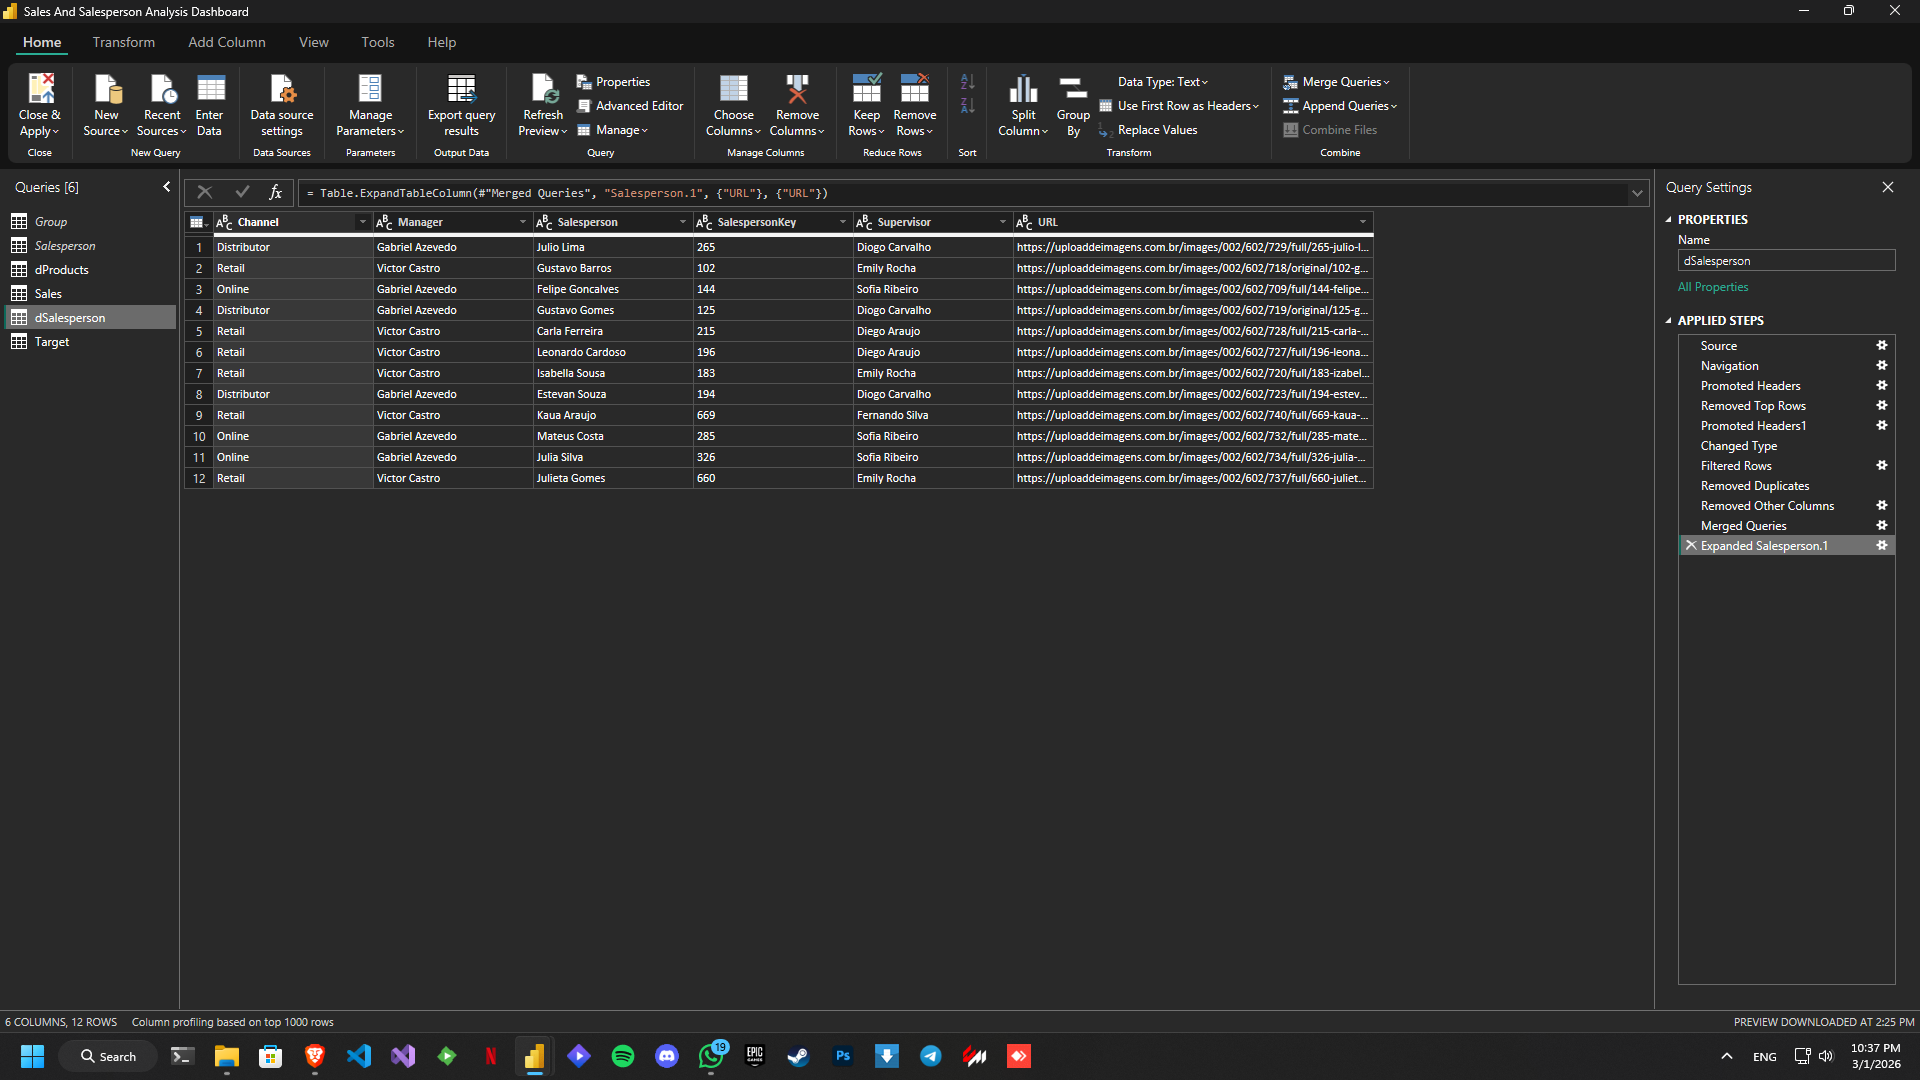Switch to the Transform tab
The image size is (1920, 1080).
[x=124, y=42]
